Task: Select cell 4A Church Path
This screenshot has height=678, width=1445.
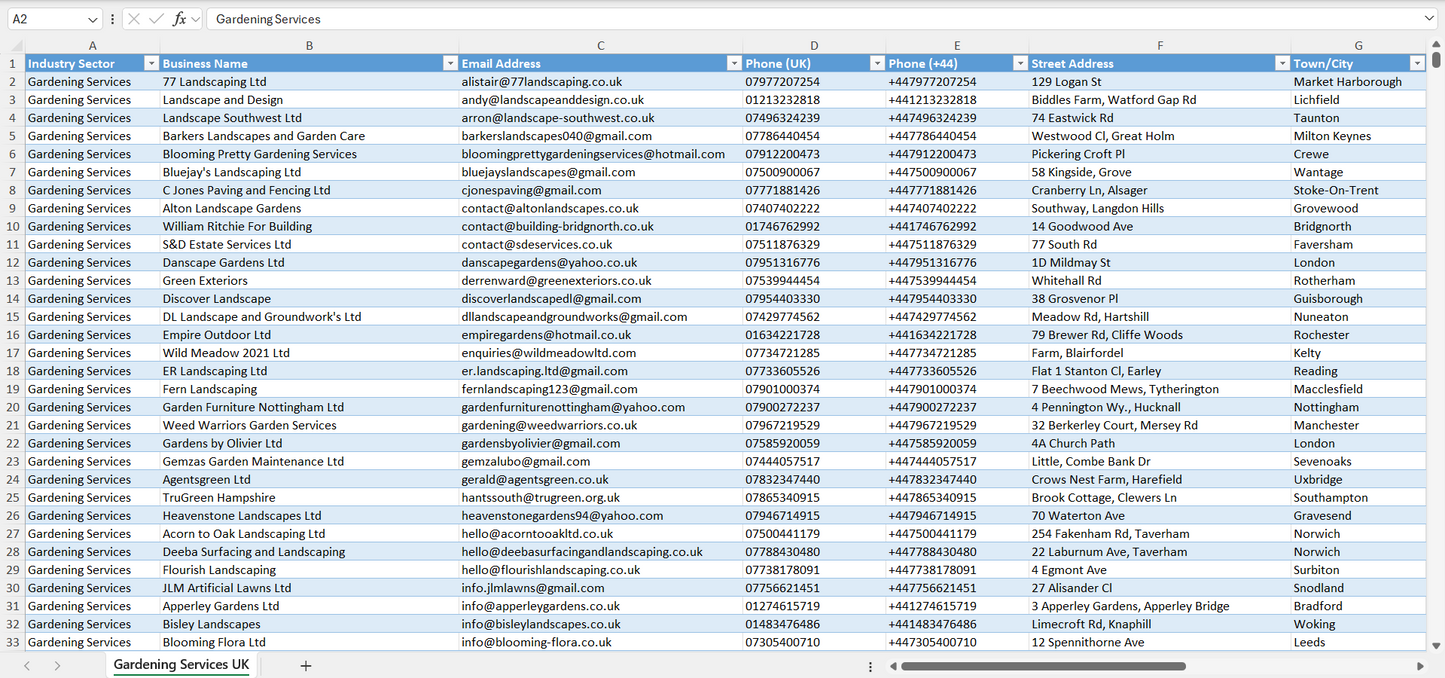Action: click(1160, 443)
